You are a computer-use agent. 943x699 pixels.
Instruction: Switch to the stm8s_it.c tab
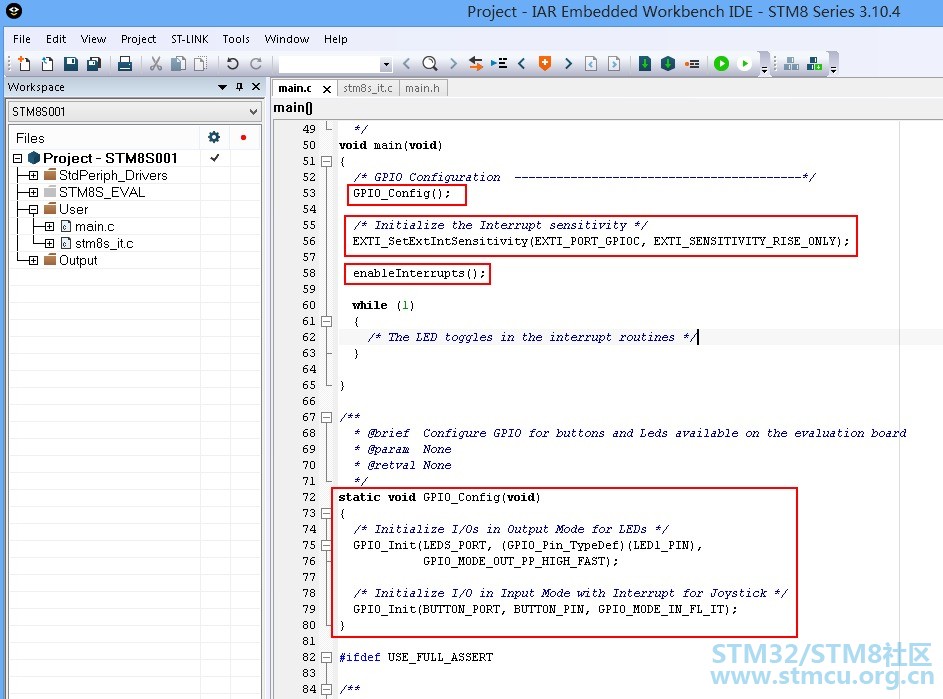click(367, 88)
